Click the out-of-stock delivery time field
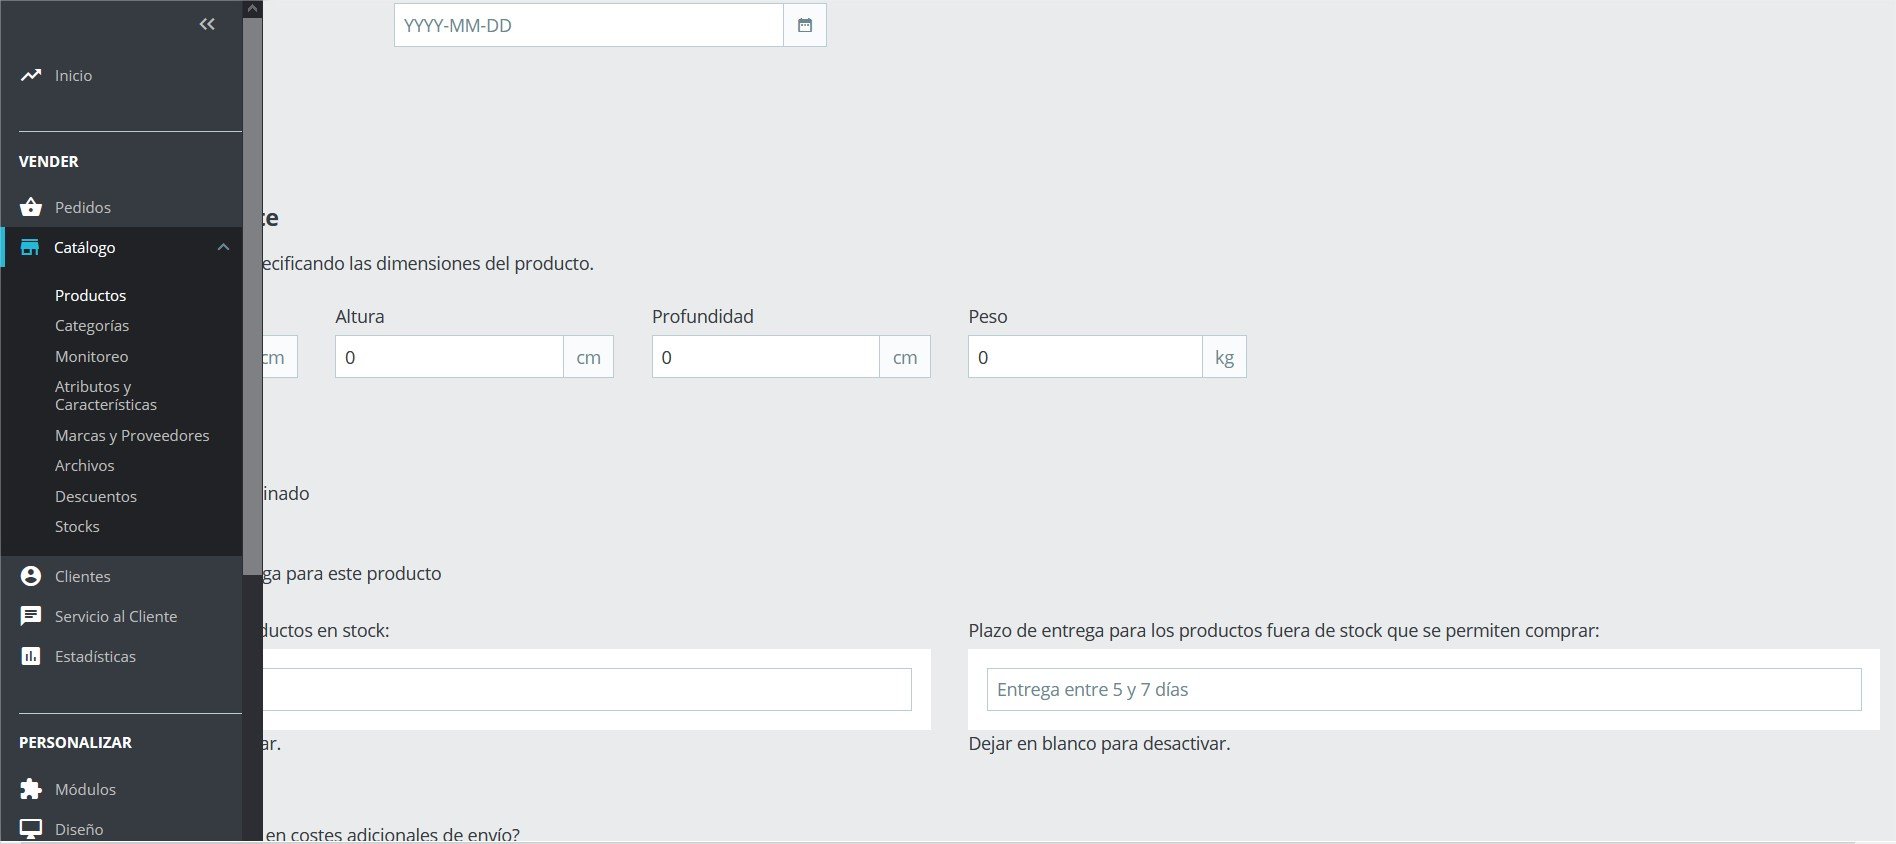This screenshot has height=844, width=1896. click(x=1423, y=689)
